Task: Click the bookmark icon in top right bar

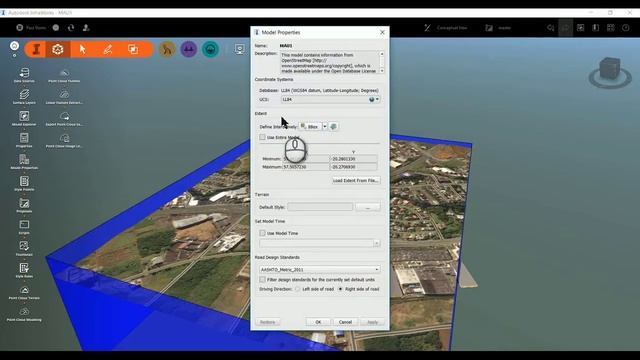Action: [x=596, y=28]
